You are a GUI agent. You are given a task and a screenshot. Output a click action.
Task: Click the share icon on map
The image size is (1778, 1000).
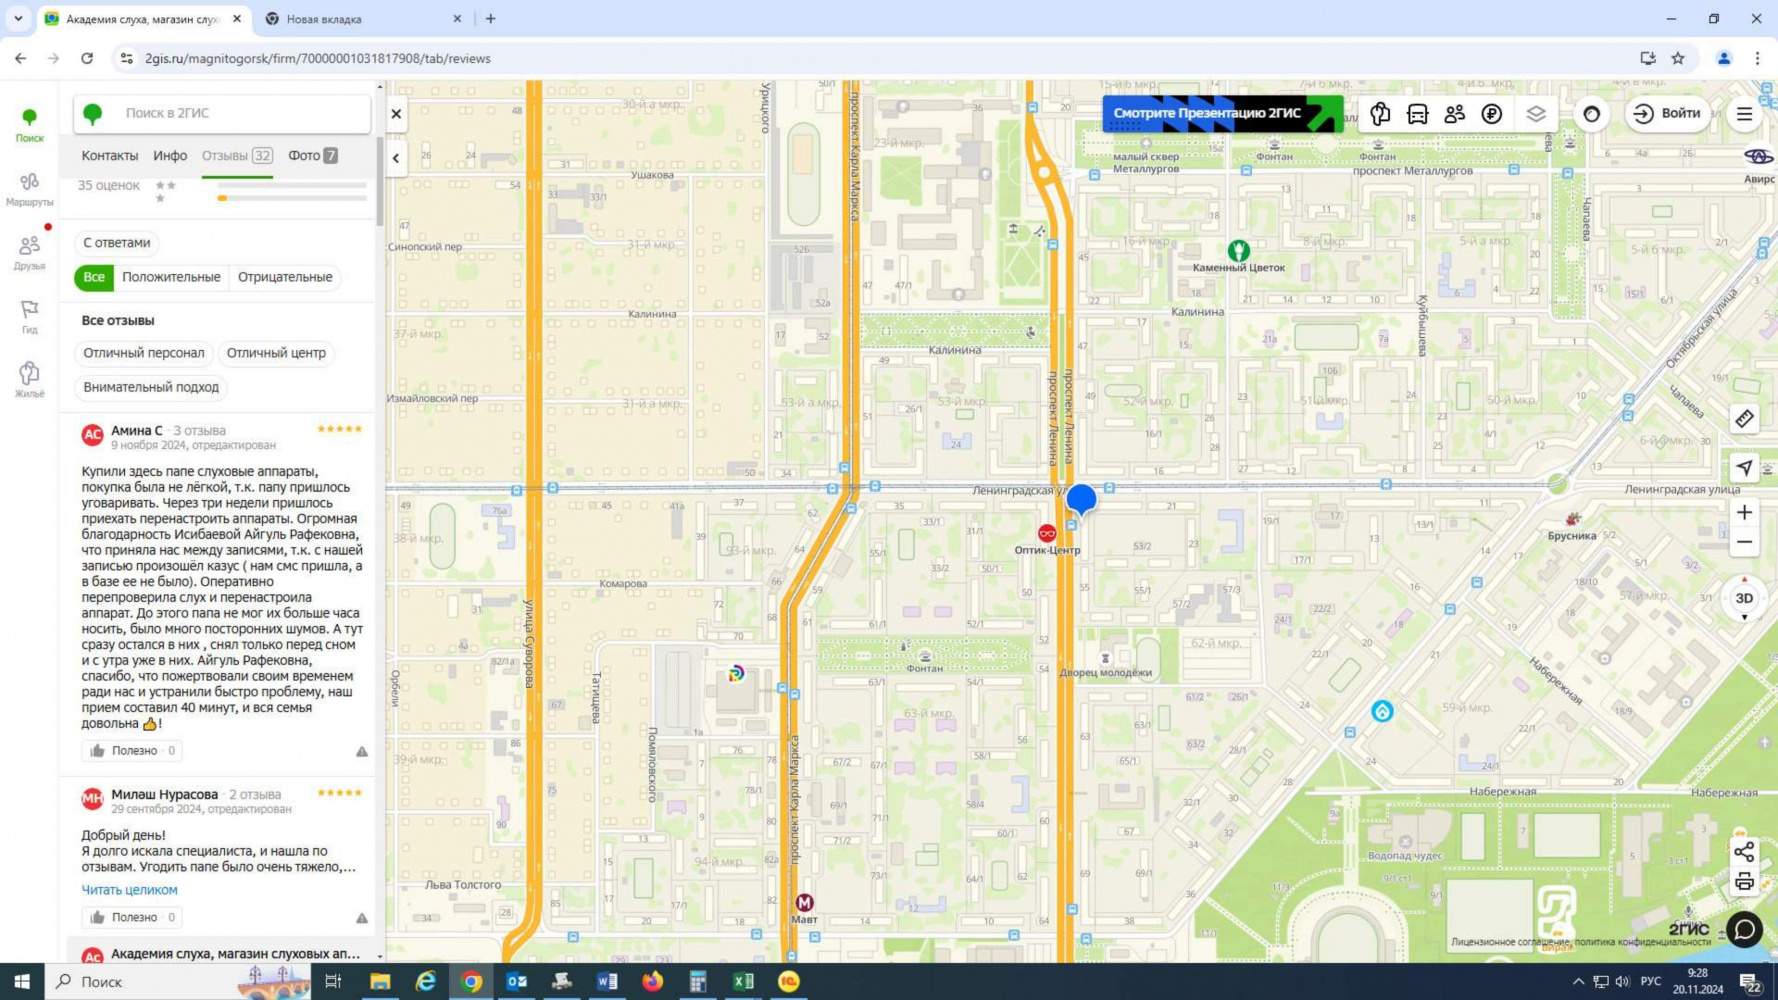pos(1744,851)
